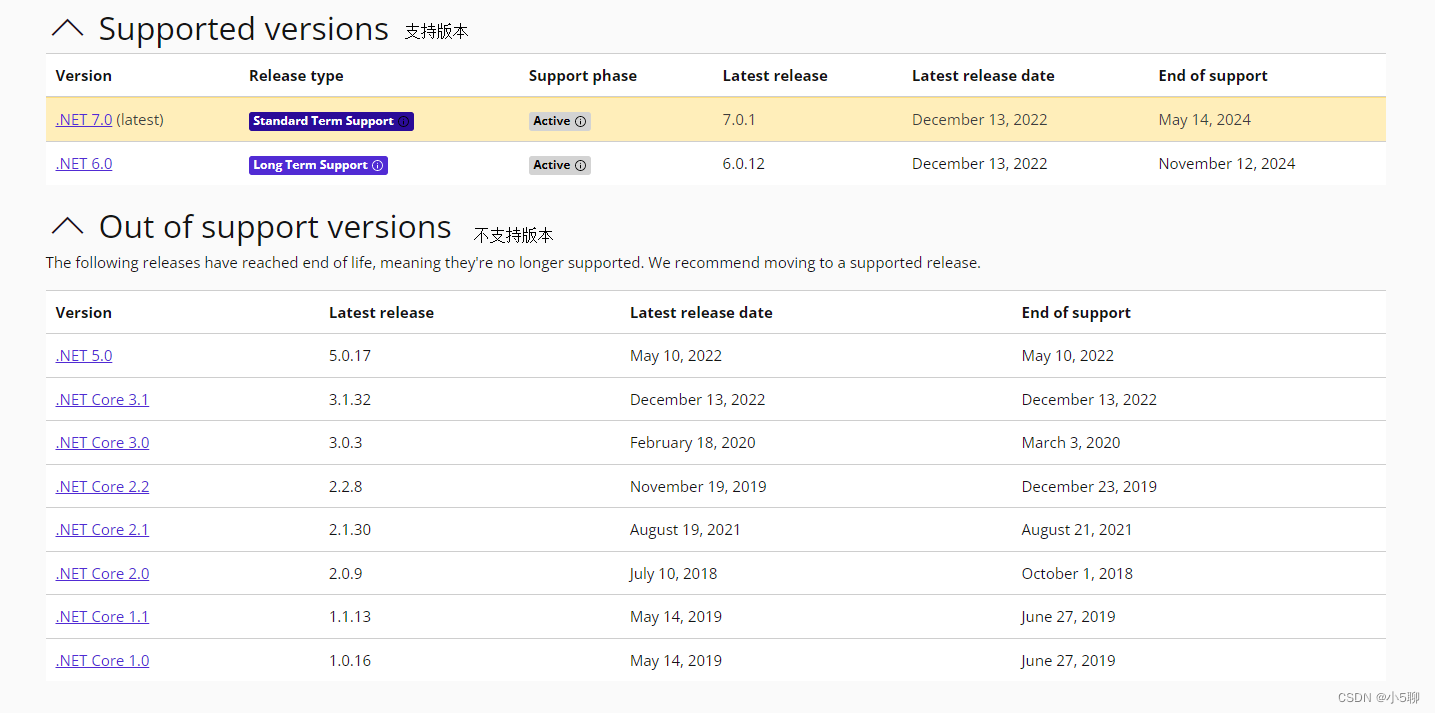Open the .NET 5.0 download page
The image size is (1435, 713).
84,356
